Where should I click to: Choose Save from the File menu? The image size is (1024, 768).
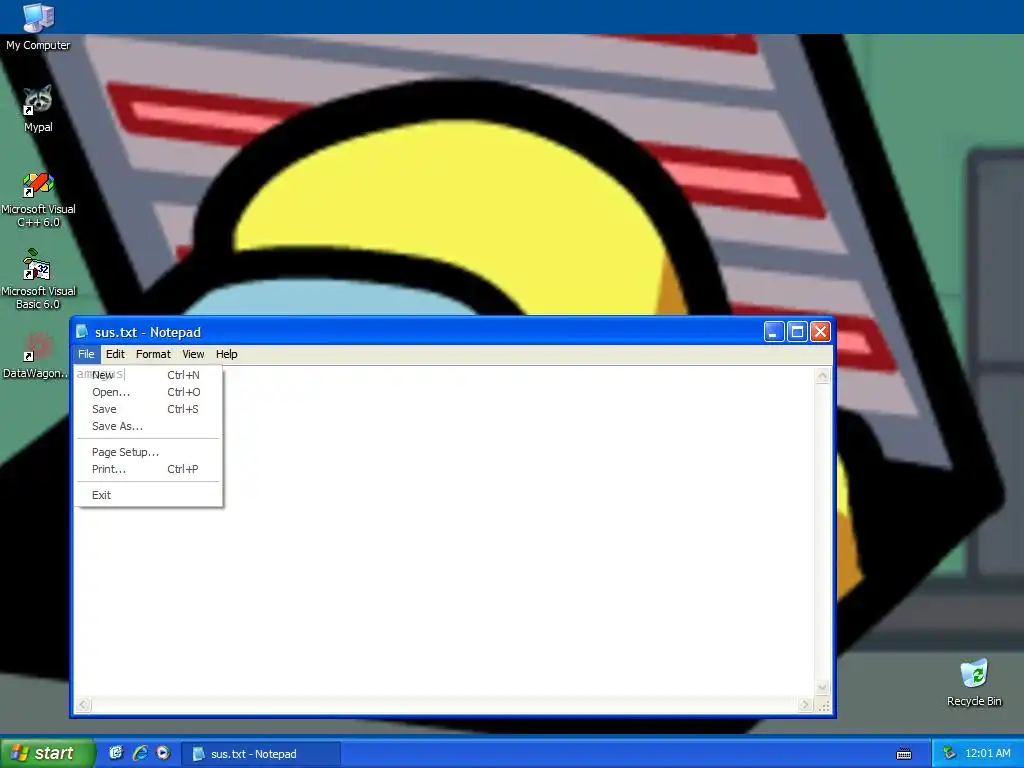pos(149,409)
